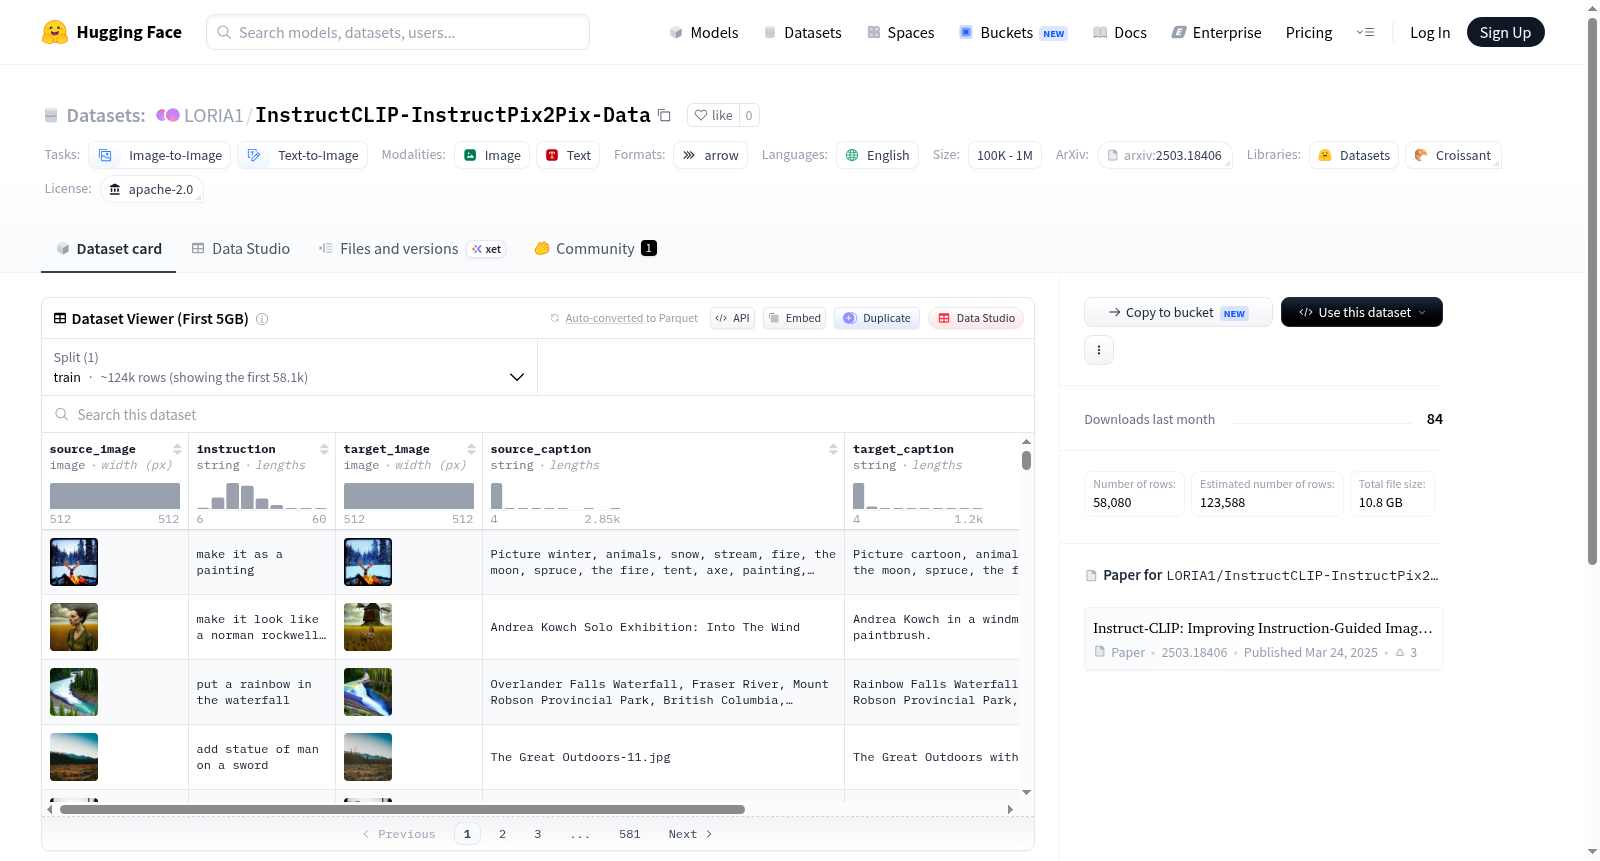1600x861 pixels.
Task: Filter by Image-to-Image task tag
Action: pyautogui.click(x=160, y=155)
